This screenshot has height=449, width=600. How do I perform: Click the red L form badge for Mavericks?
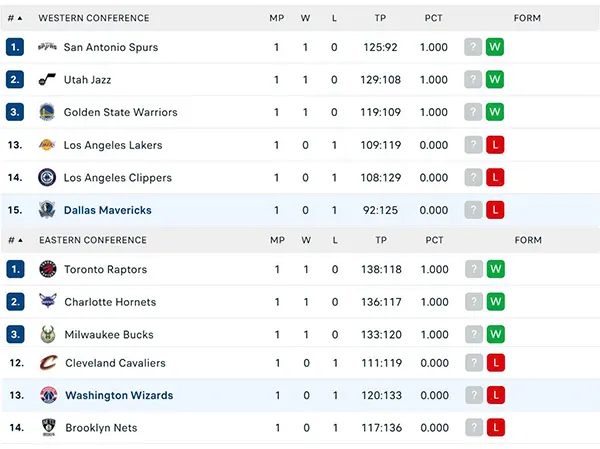[495, 210]
